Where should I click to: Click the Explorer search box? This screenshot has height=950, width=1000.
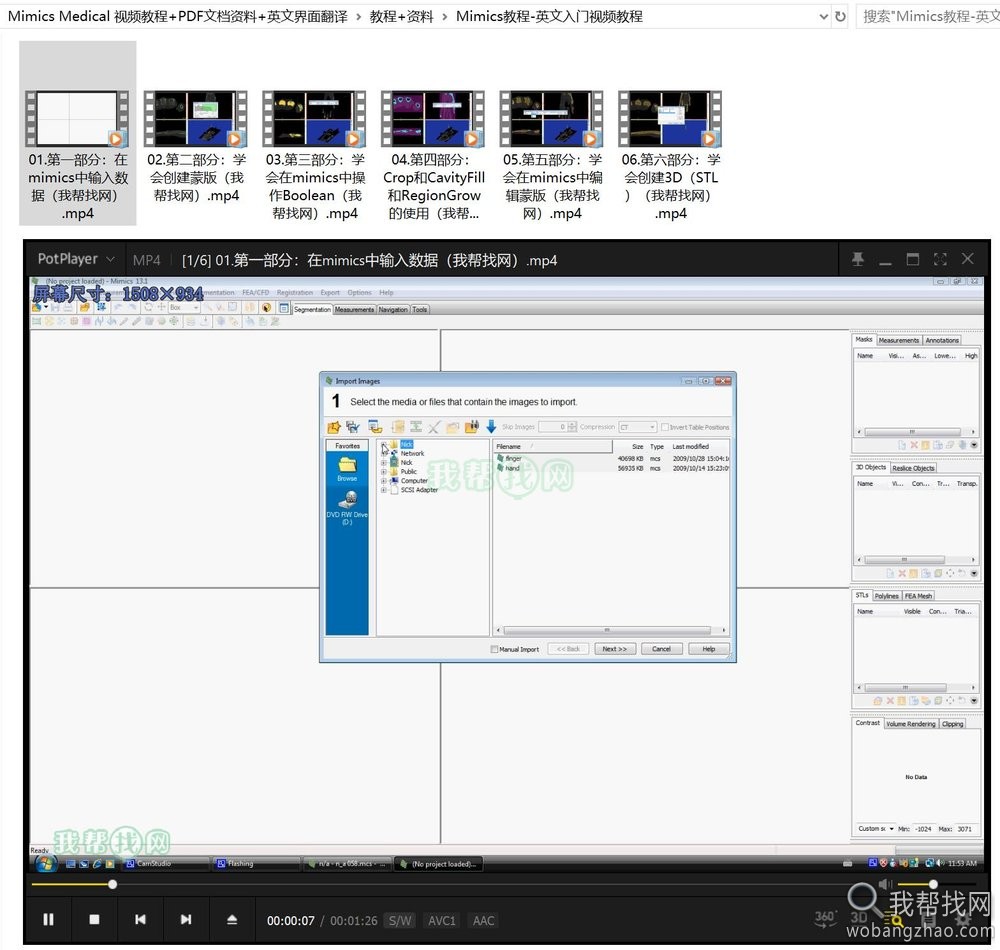pos(928,17)
